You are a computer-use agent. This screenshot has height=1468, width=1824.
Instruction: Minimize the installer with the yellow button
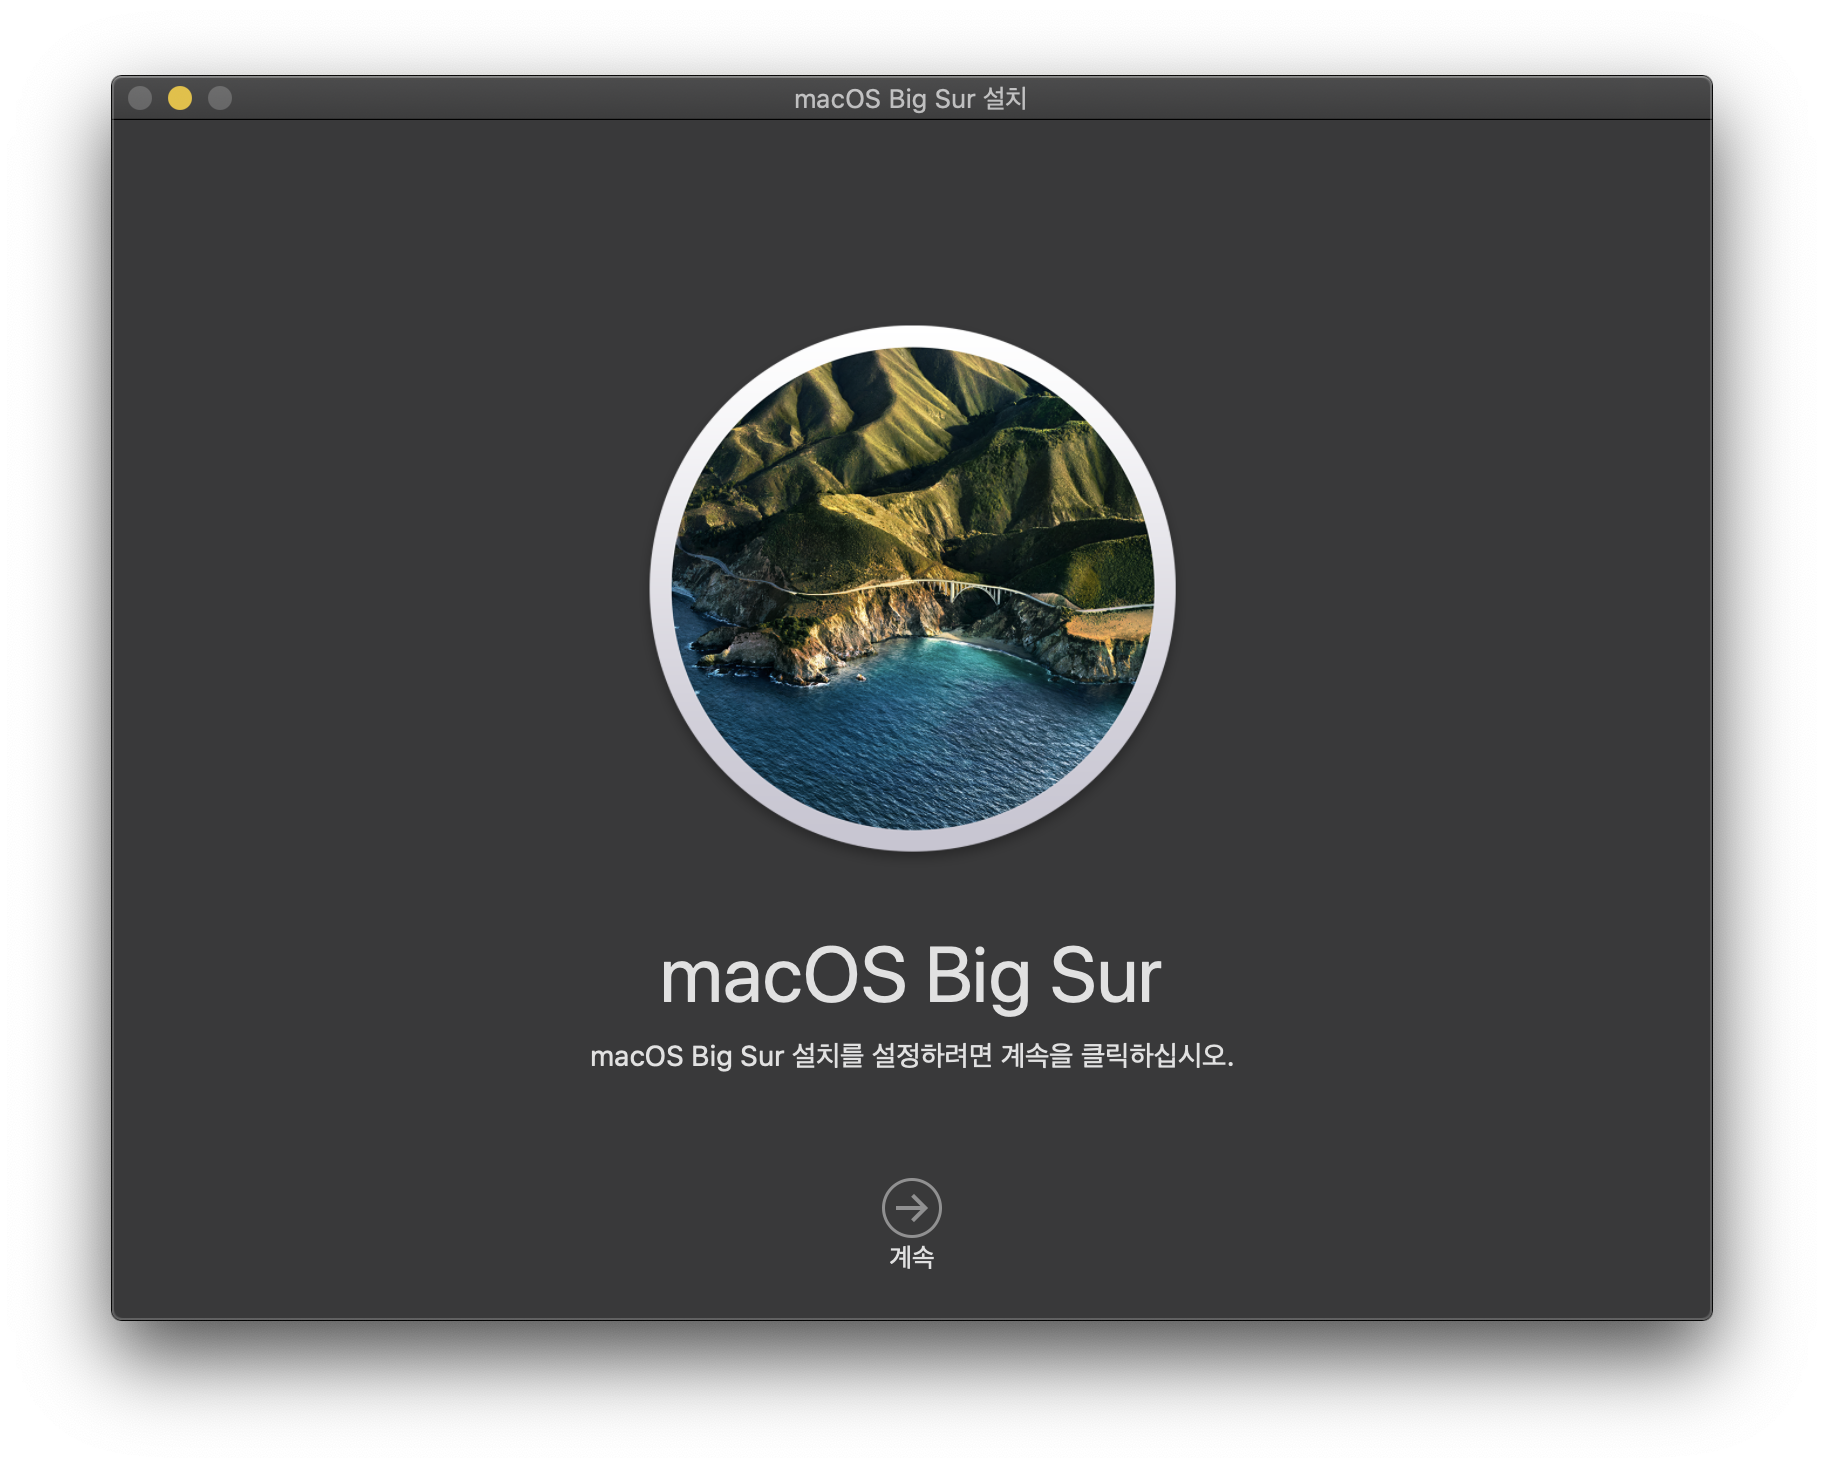coord(180,98)
